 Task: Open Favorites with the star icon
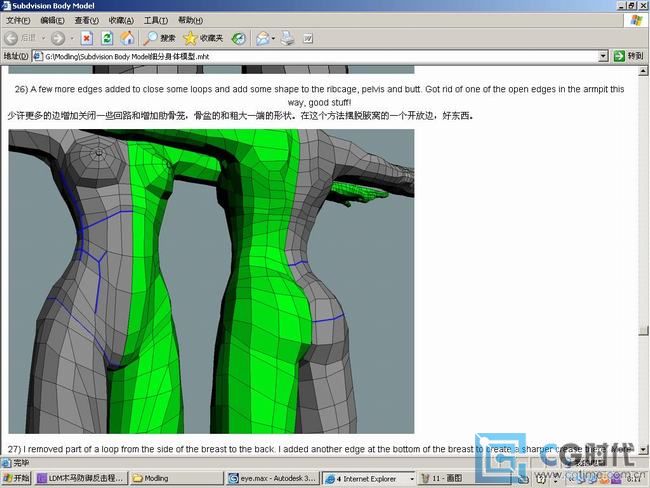(x=203, y=39)
